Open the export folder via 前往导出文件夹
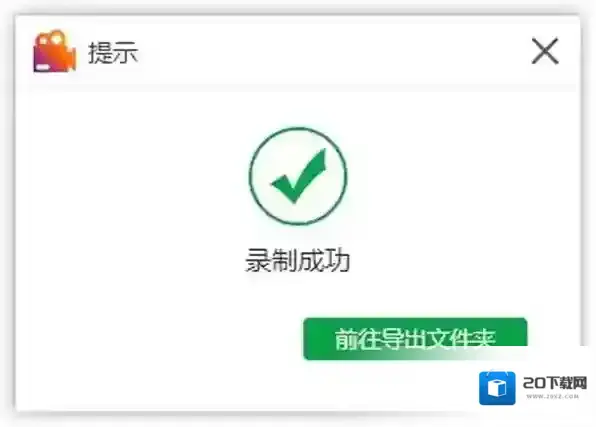Image resolution: width=596 pixels, height=427 pixels. (415, 339)
